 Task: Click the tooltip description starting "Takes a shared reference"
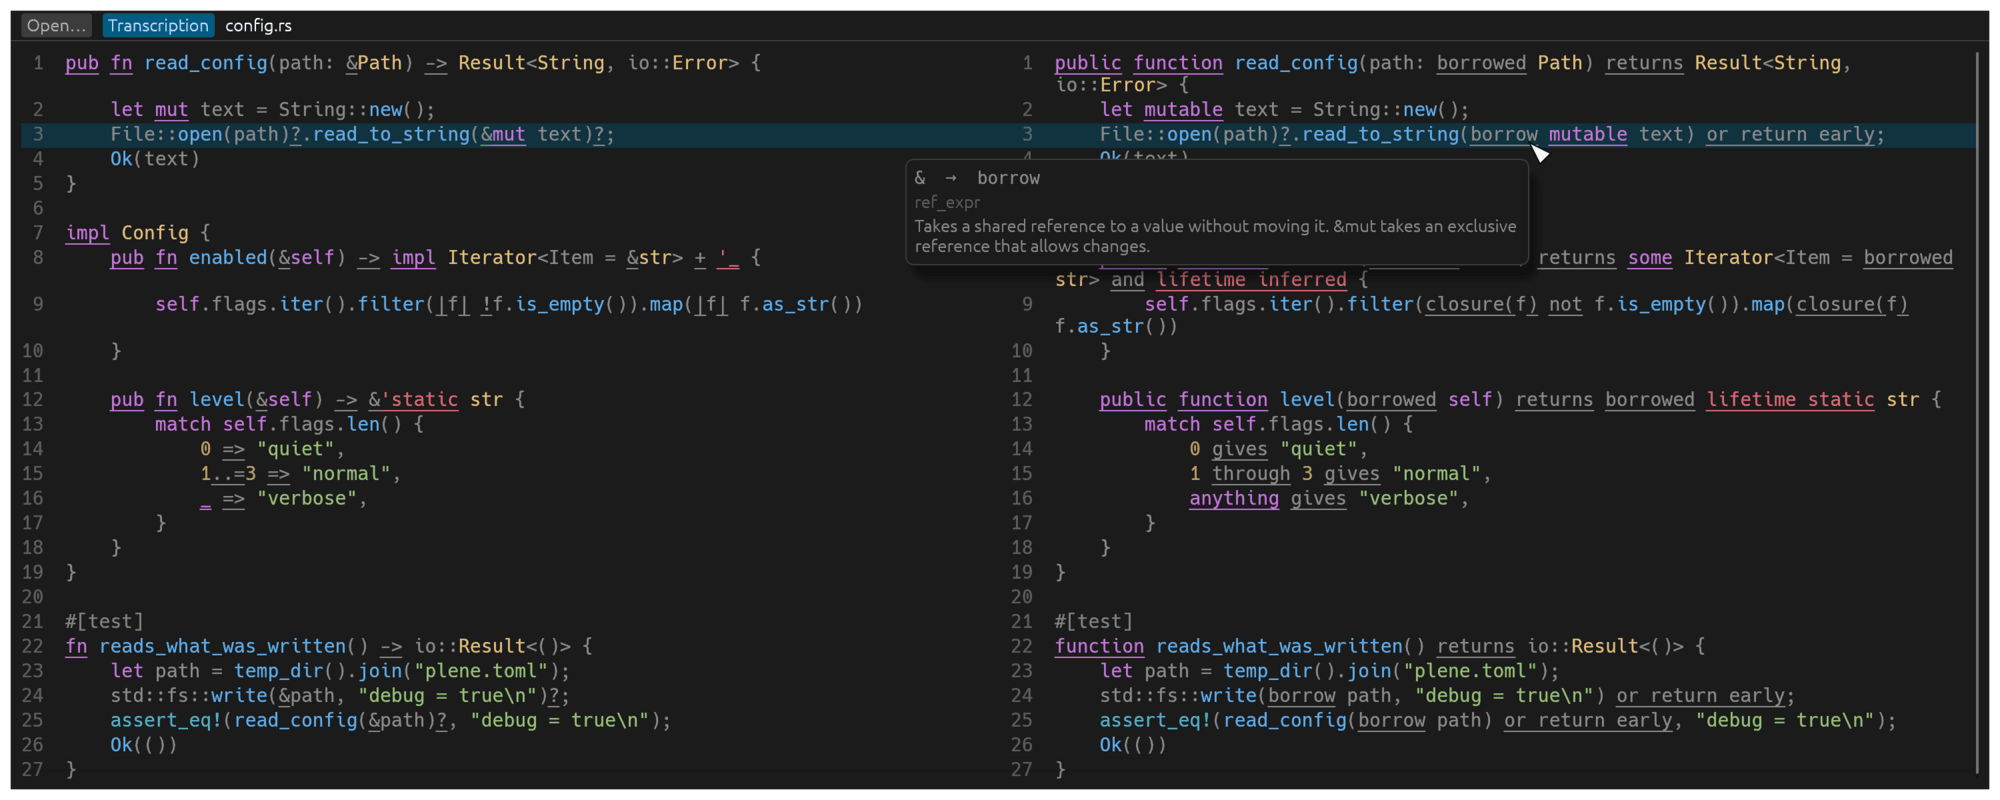[x=1215, y=236]
